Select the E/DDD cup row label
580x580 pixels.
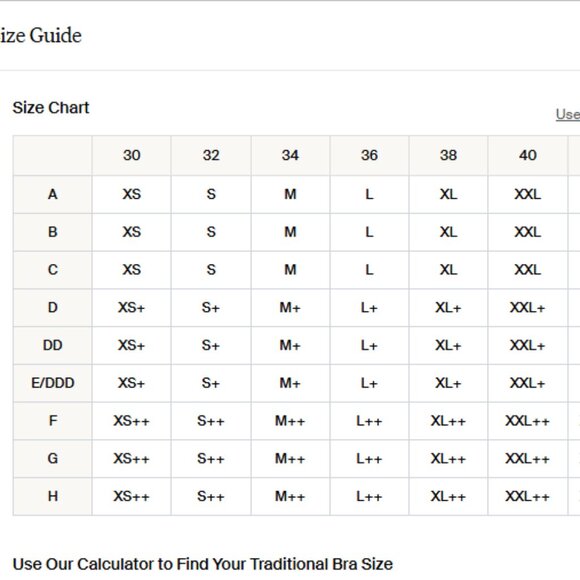[53, 383]
